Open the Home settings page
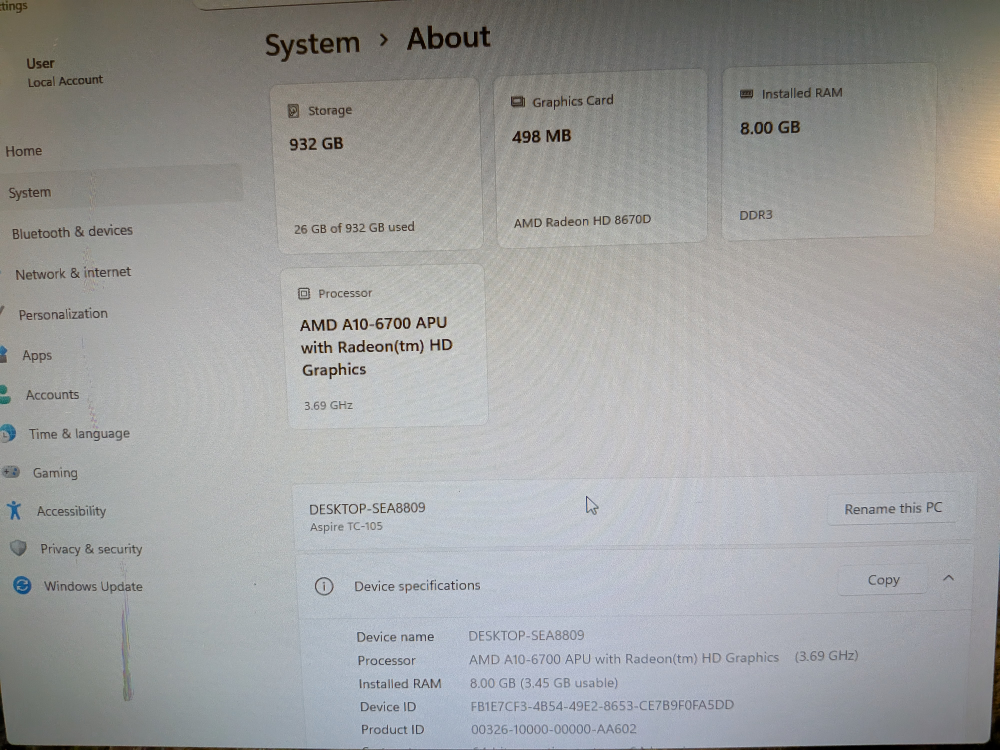The image size is (1000, 750). (24, 151)
